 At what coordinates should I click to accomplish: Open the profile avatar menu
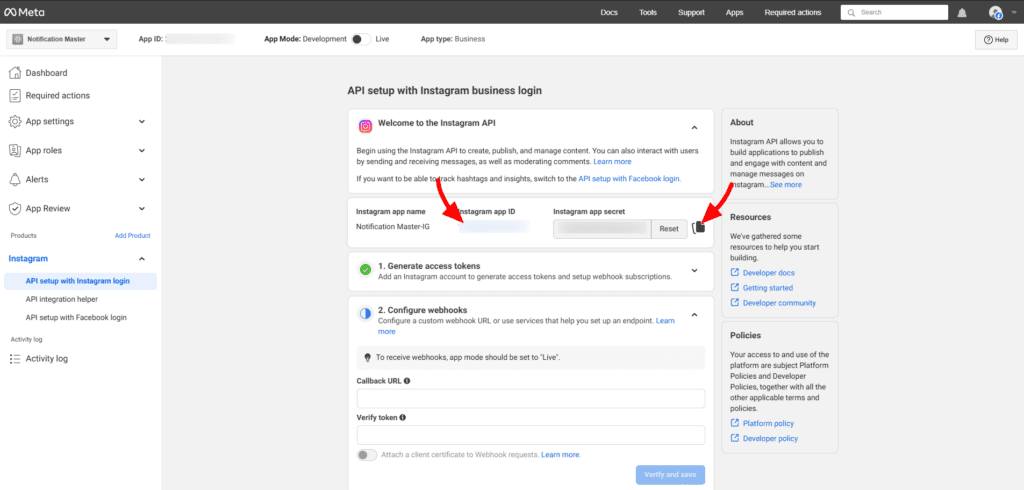click(995, 12)
